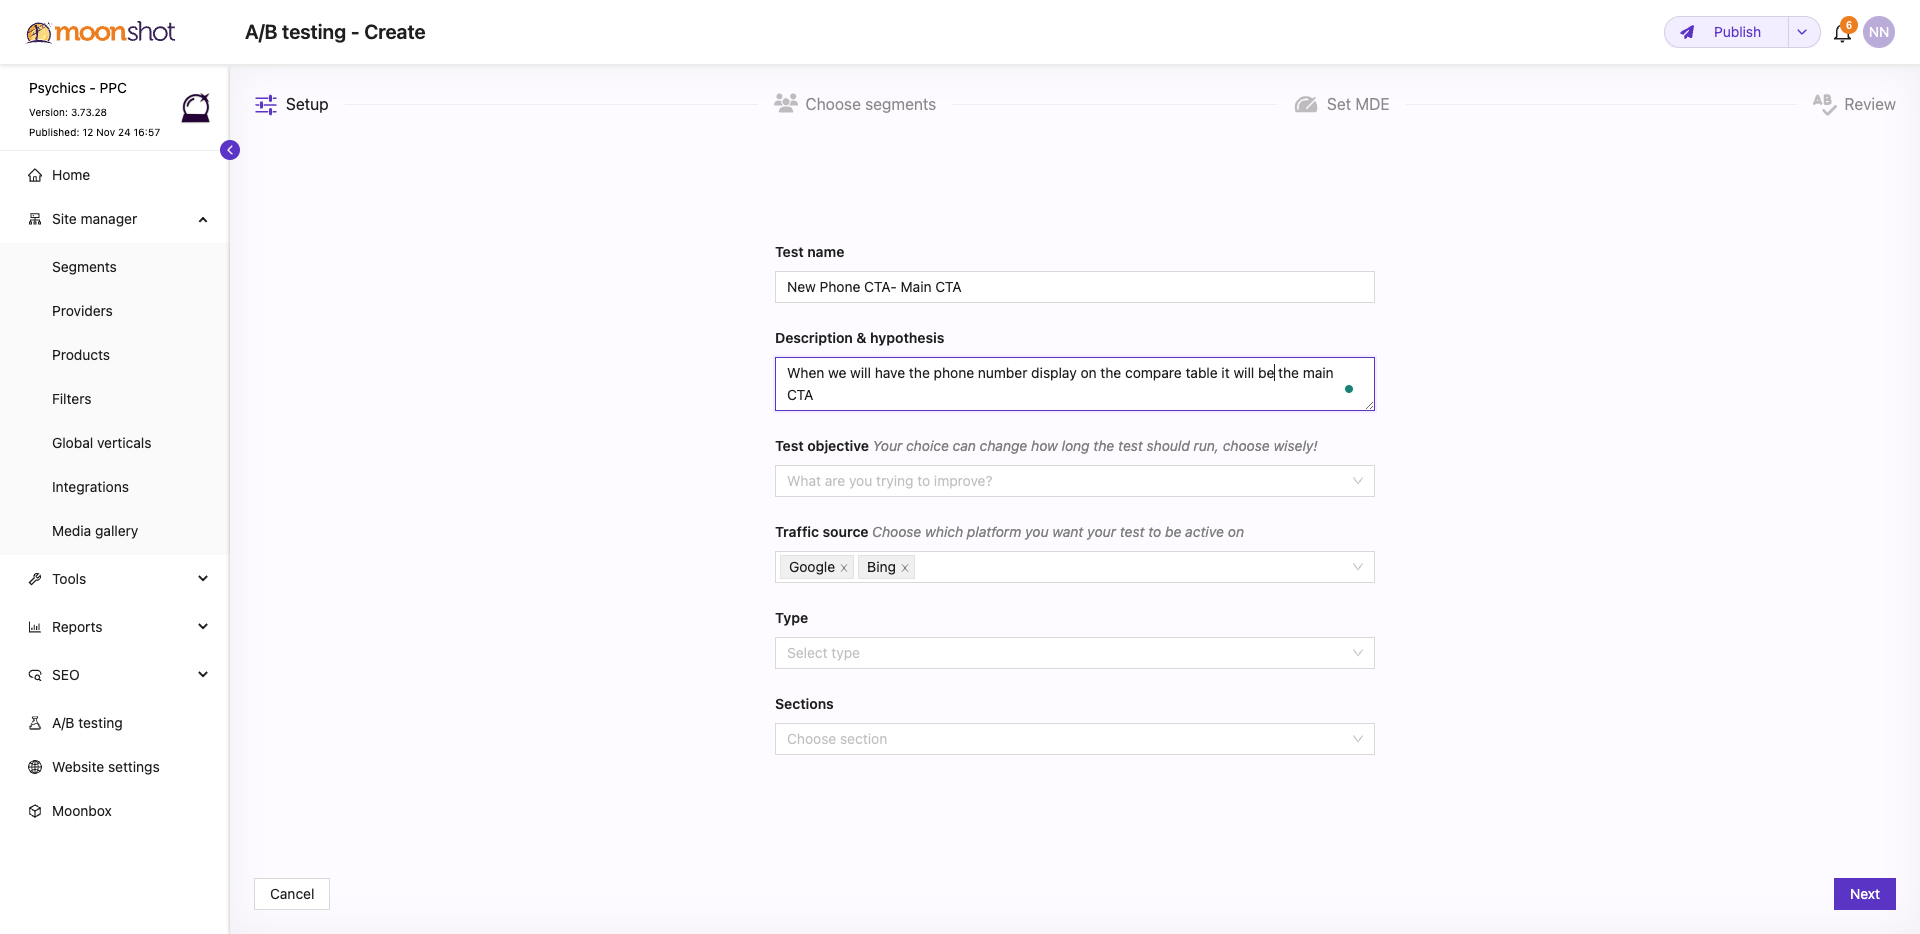The height and width of the screenshot is (934, 1920).
Task: Click the green dot in description field
Action: (x=1349, y=389)
